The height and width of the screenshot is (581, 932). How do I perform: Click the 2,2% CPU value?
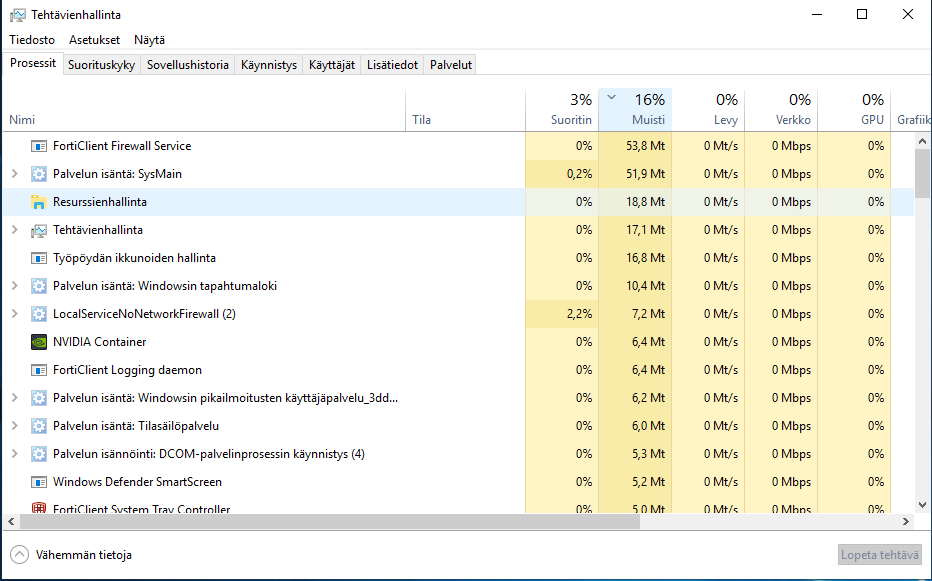point(580,314)
